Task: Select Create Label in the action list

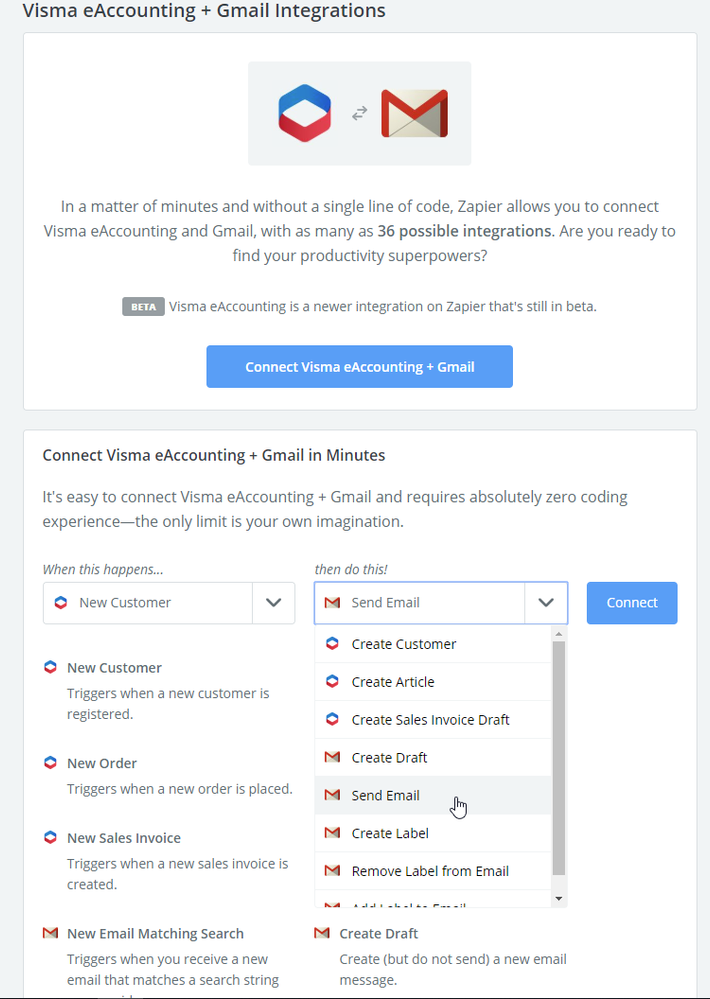Action: pos(390,833)
